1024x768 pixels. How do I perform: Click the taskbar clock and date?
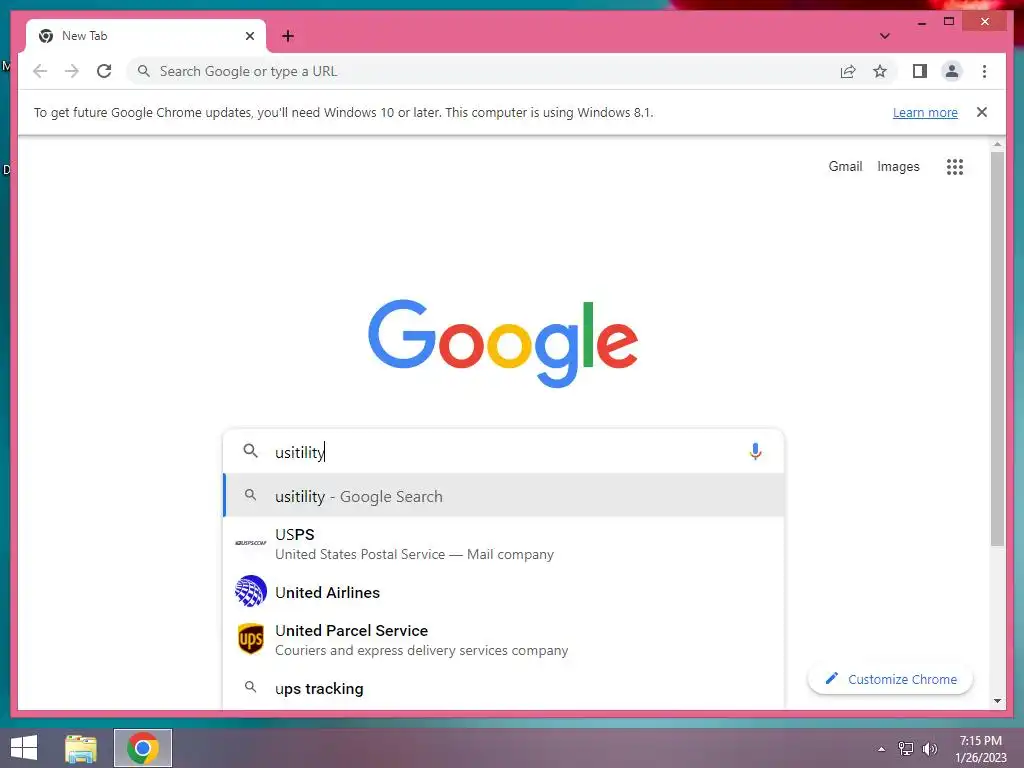pos(980,749)
